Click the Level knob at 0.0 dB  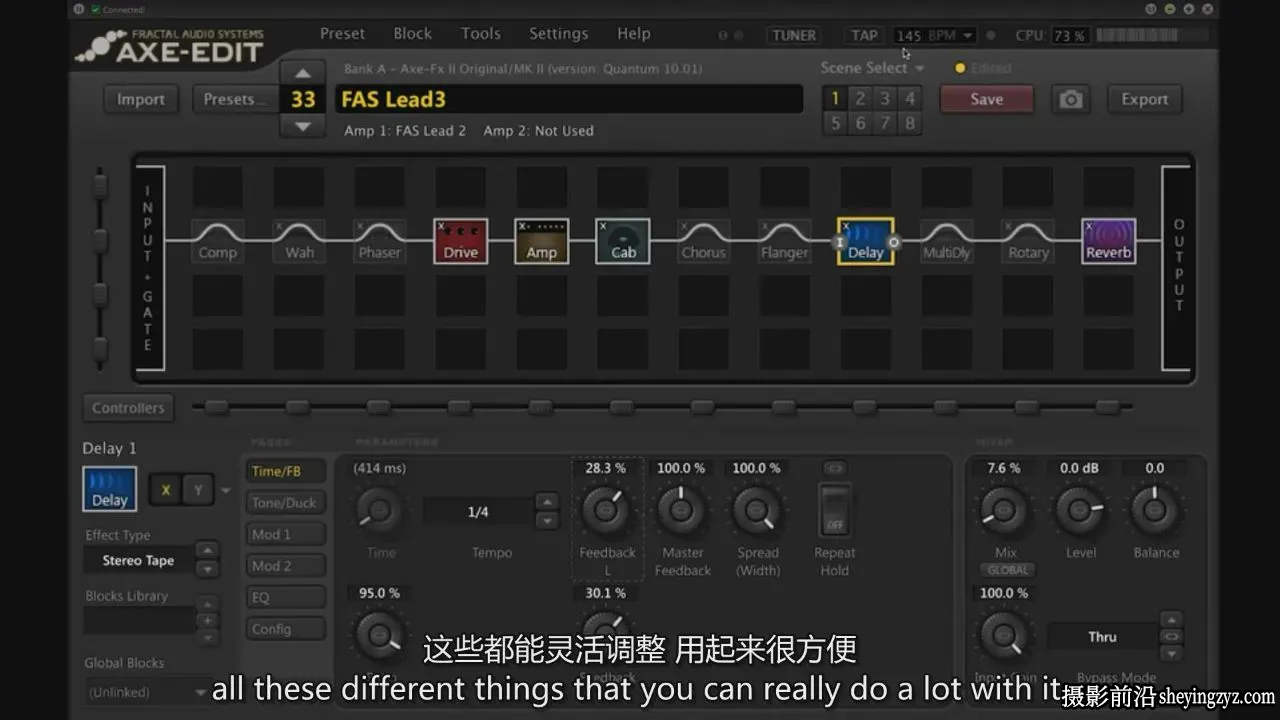coord(1080,510)
